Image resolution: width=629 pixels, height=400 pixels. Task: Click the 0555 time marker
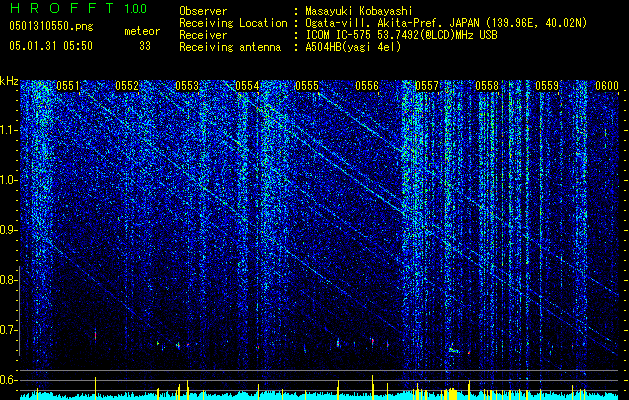click(x=307, y=86)
